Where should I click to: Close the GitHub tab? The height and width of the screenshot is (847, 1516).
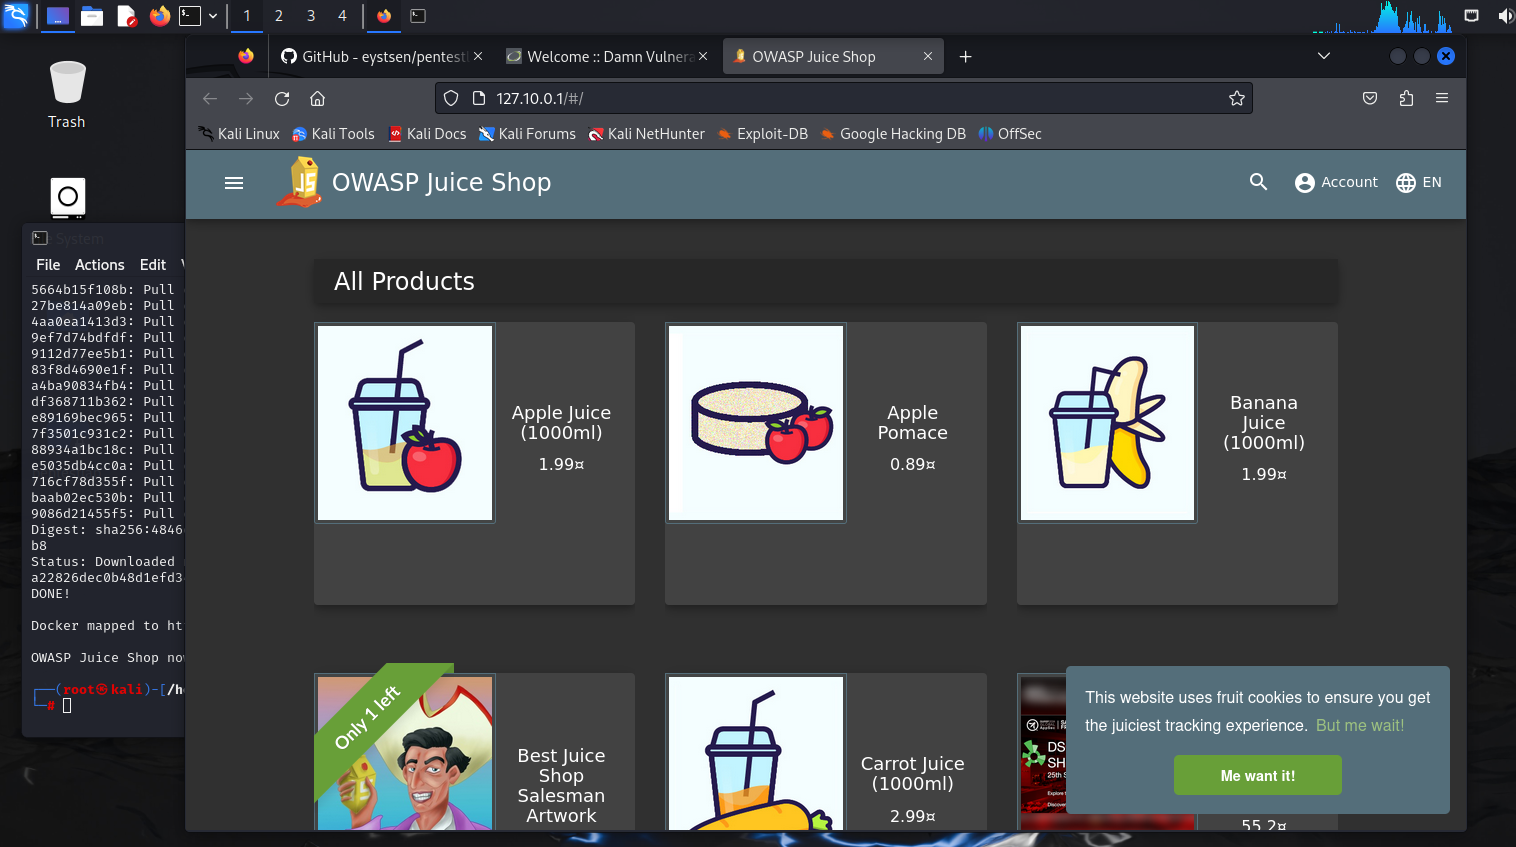[x=478, y=57]
